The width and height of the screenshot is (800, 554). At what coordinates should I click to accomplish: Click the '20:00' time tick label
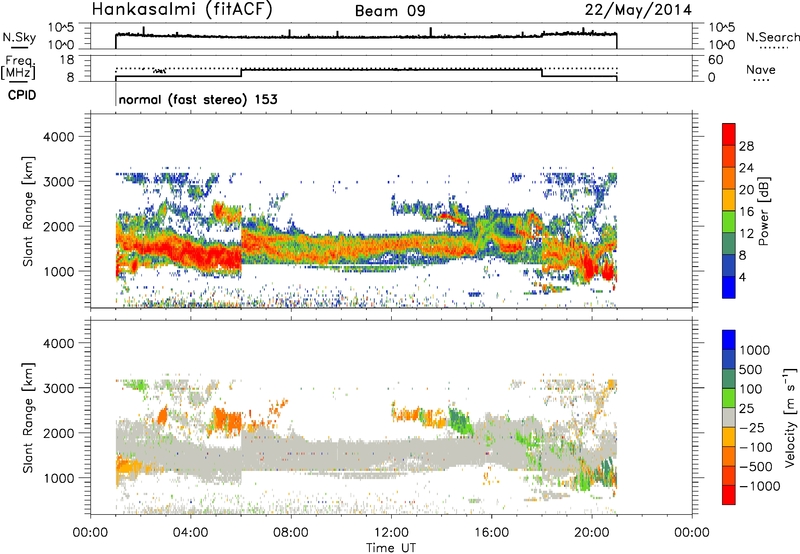(591, 533)
